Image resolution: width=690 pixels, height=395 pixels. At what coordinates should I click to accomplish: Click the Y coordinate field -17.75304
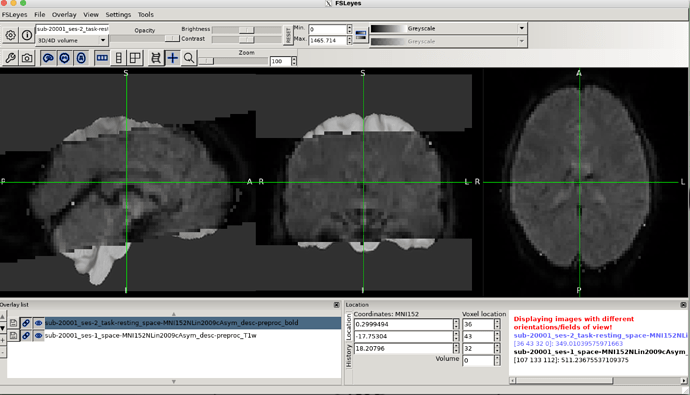tap(404, 336)
